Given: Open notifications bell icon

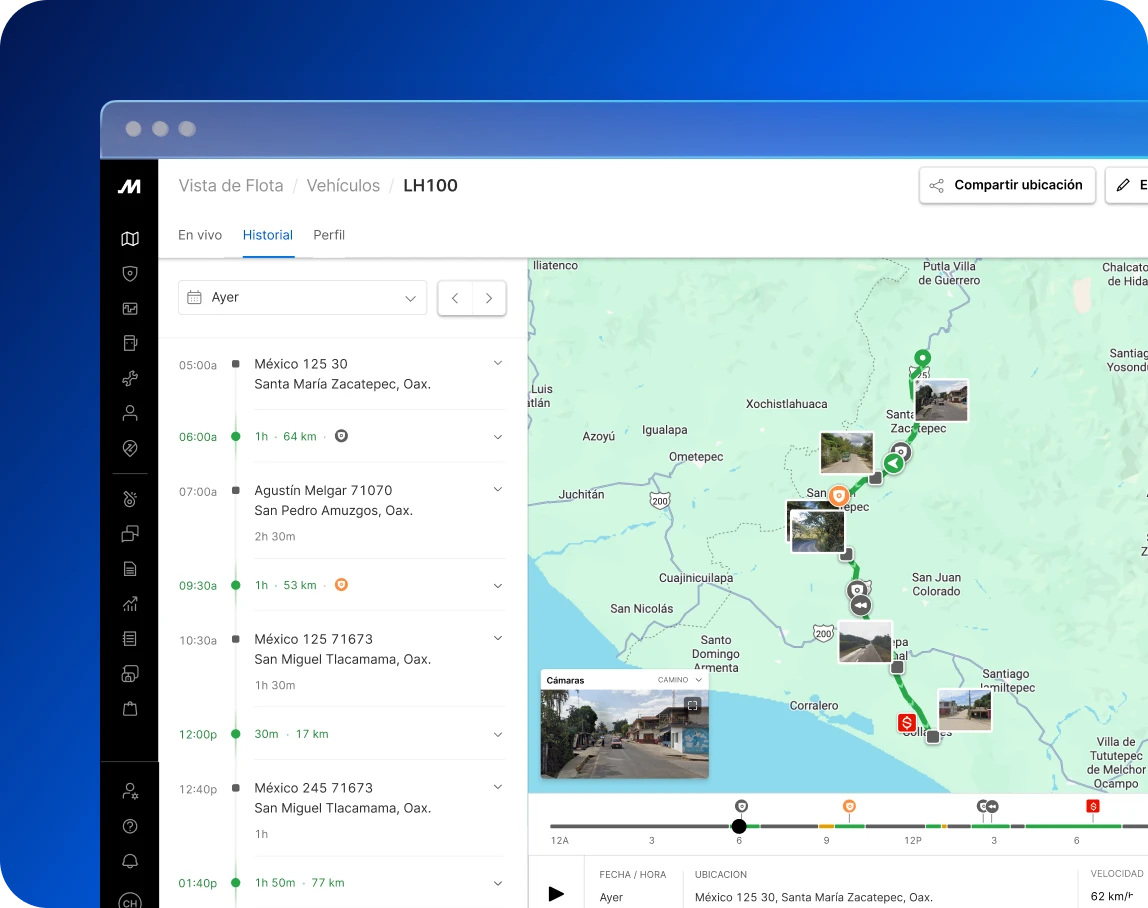Looking at the screenshot, I should pos(129,861).
